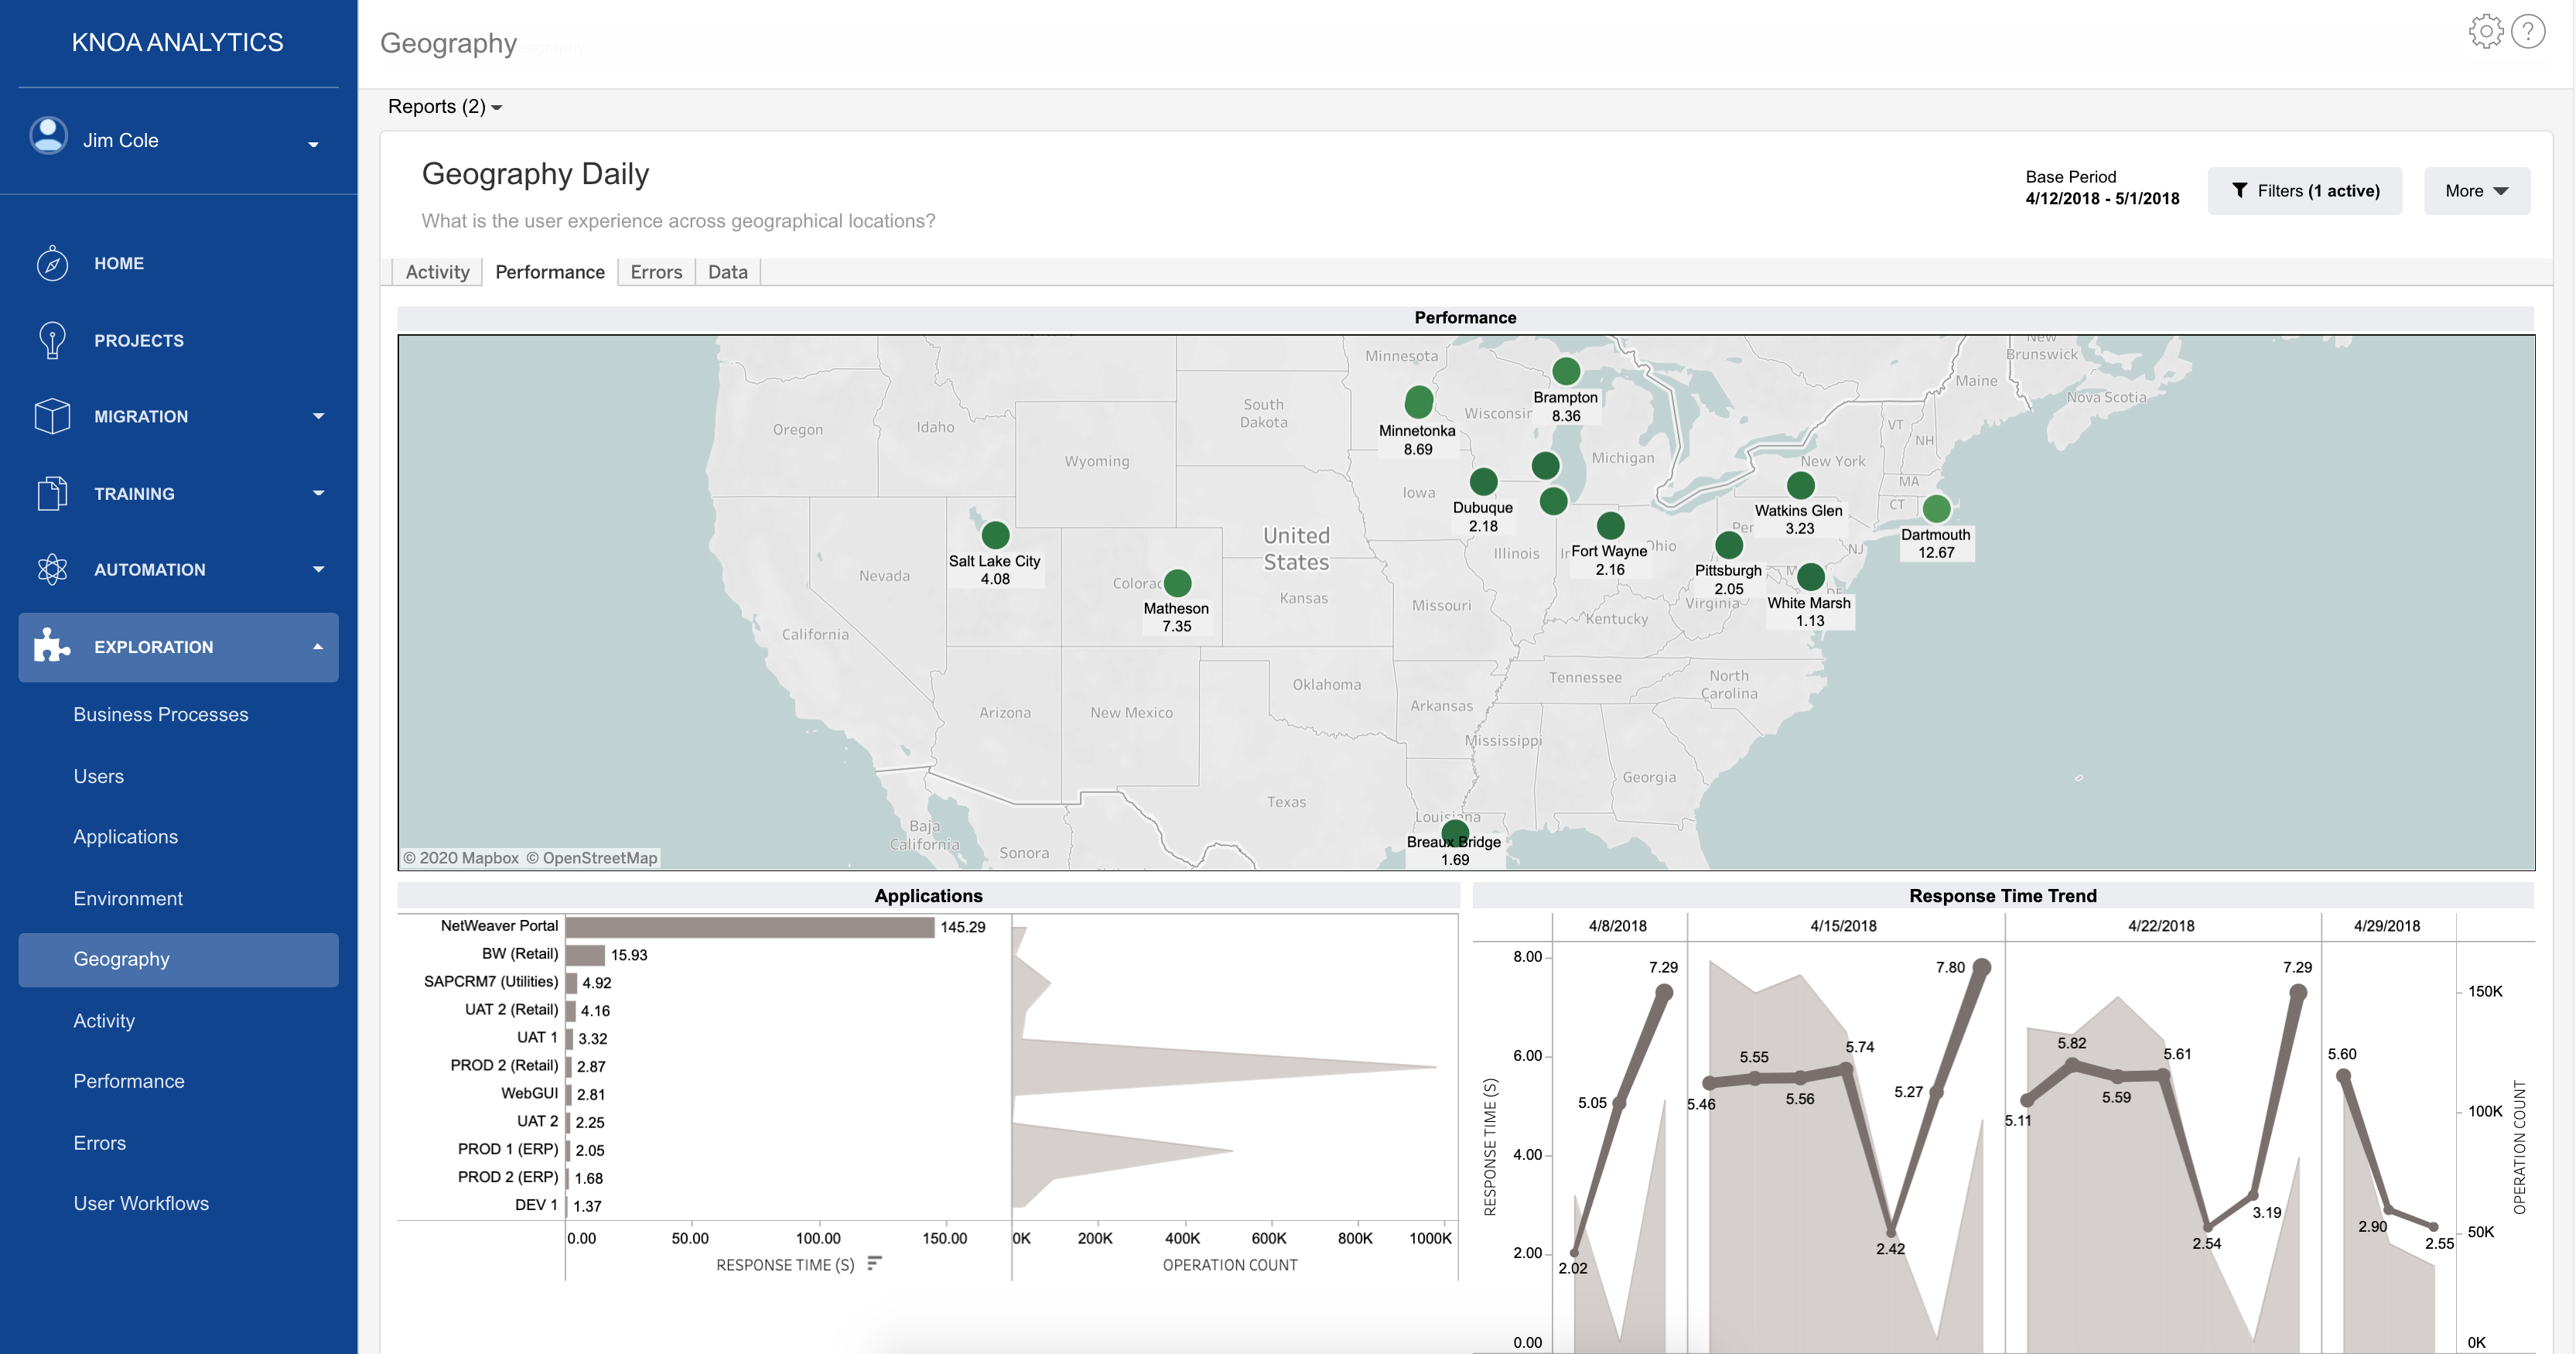Expand the Reports (2) dropdown
The height and width of the screenshot is (1354, 2576).
click(445, 107)
